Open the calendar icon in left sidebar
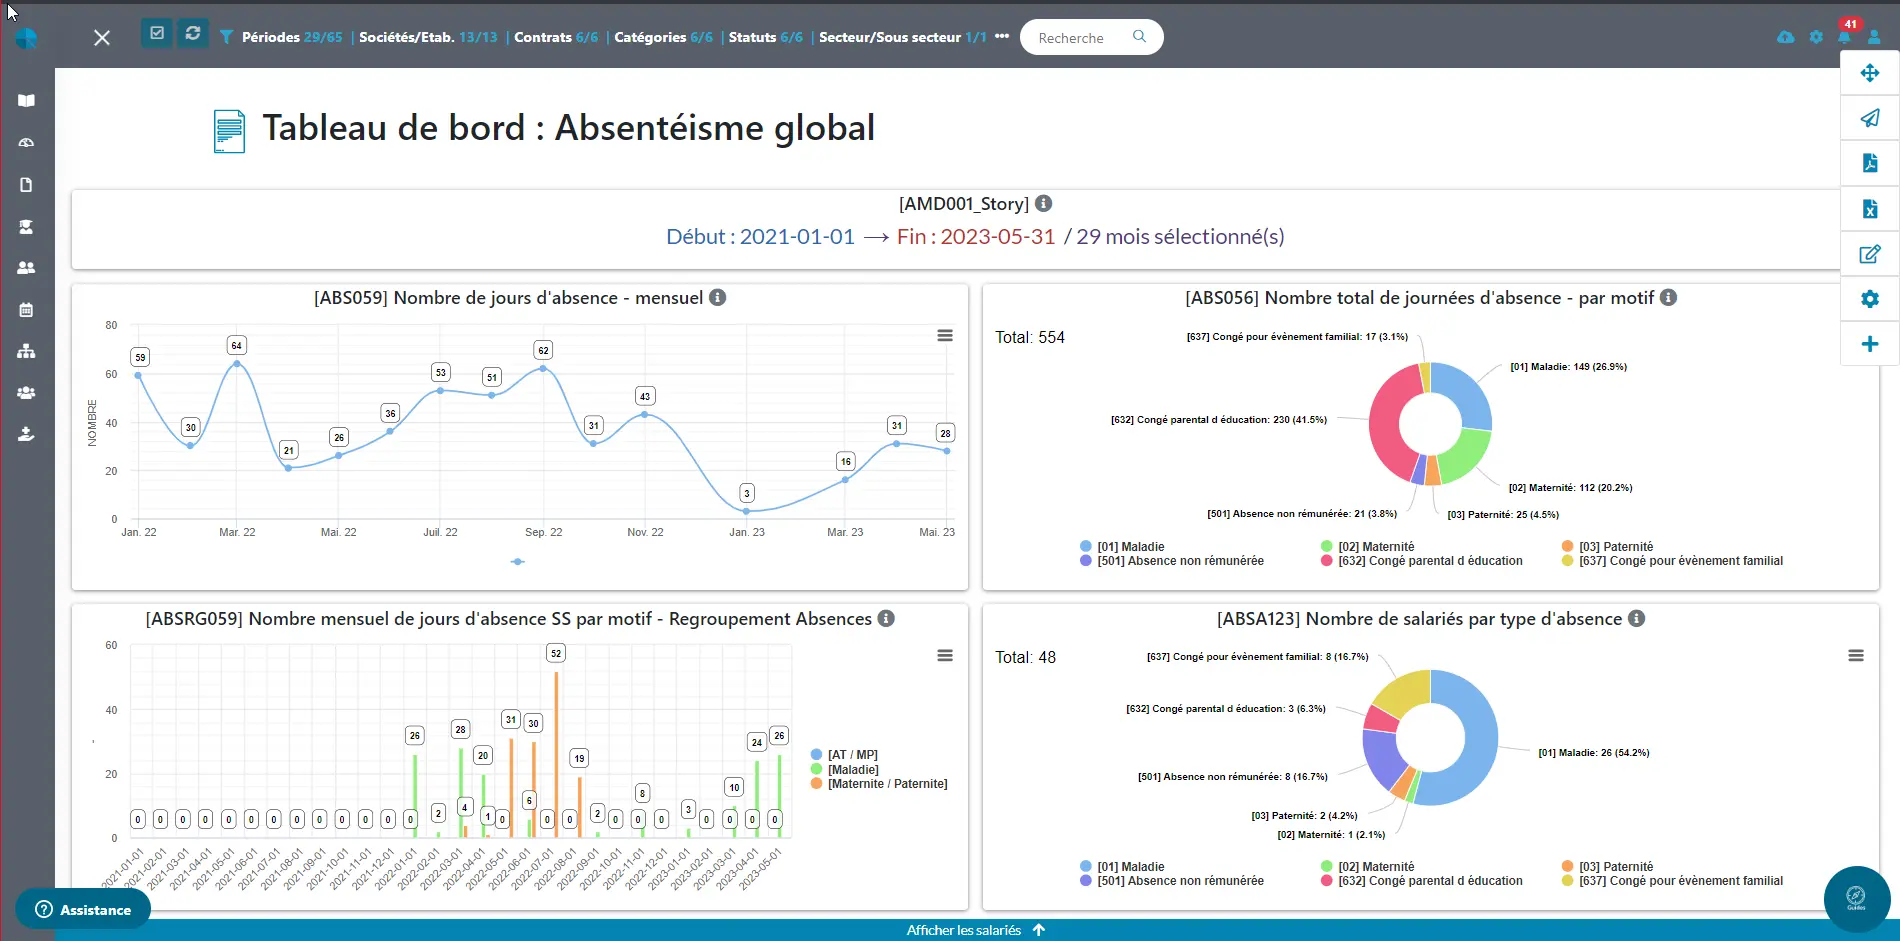Screen dimensions: 1900x941 [x=27, y=310]
